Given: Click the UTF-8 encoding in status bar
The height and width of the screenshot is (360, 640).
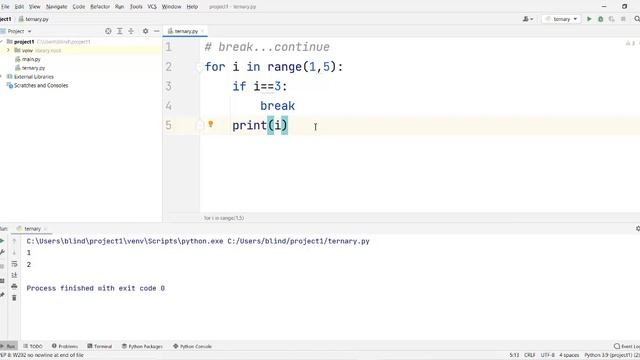Looking at the screenshot, I should (547, 355).
